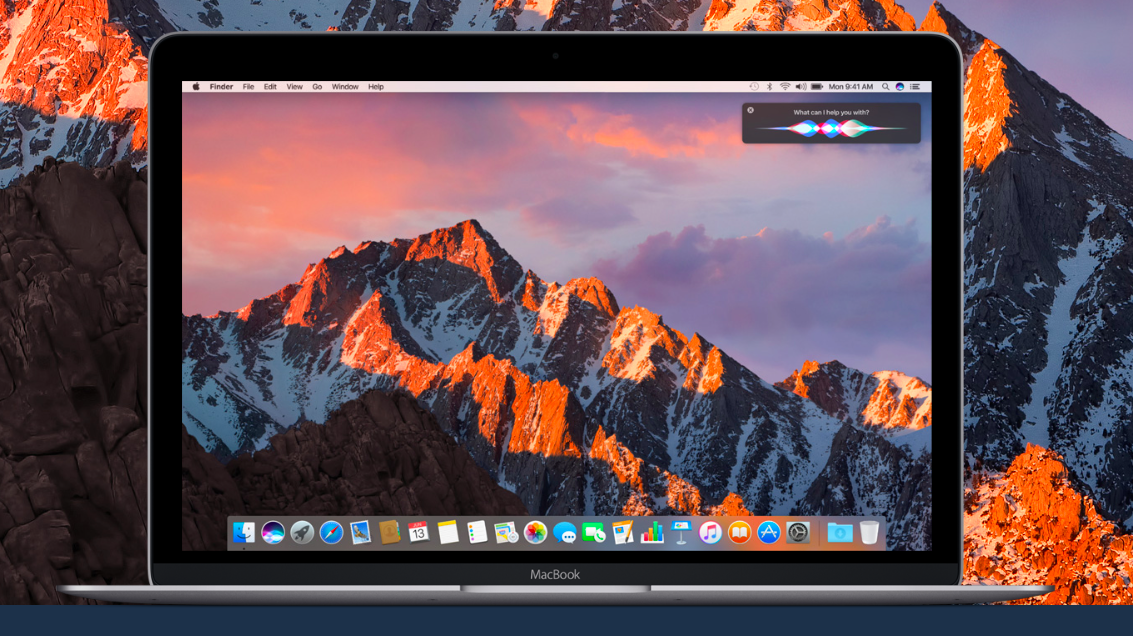Open Finder from the Dock
1133x636 pixels.
coord(244,533)
